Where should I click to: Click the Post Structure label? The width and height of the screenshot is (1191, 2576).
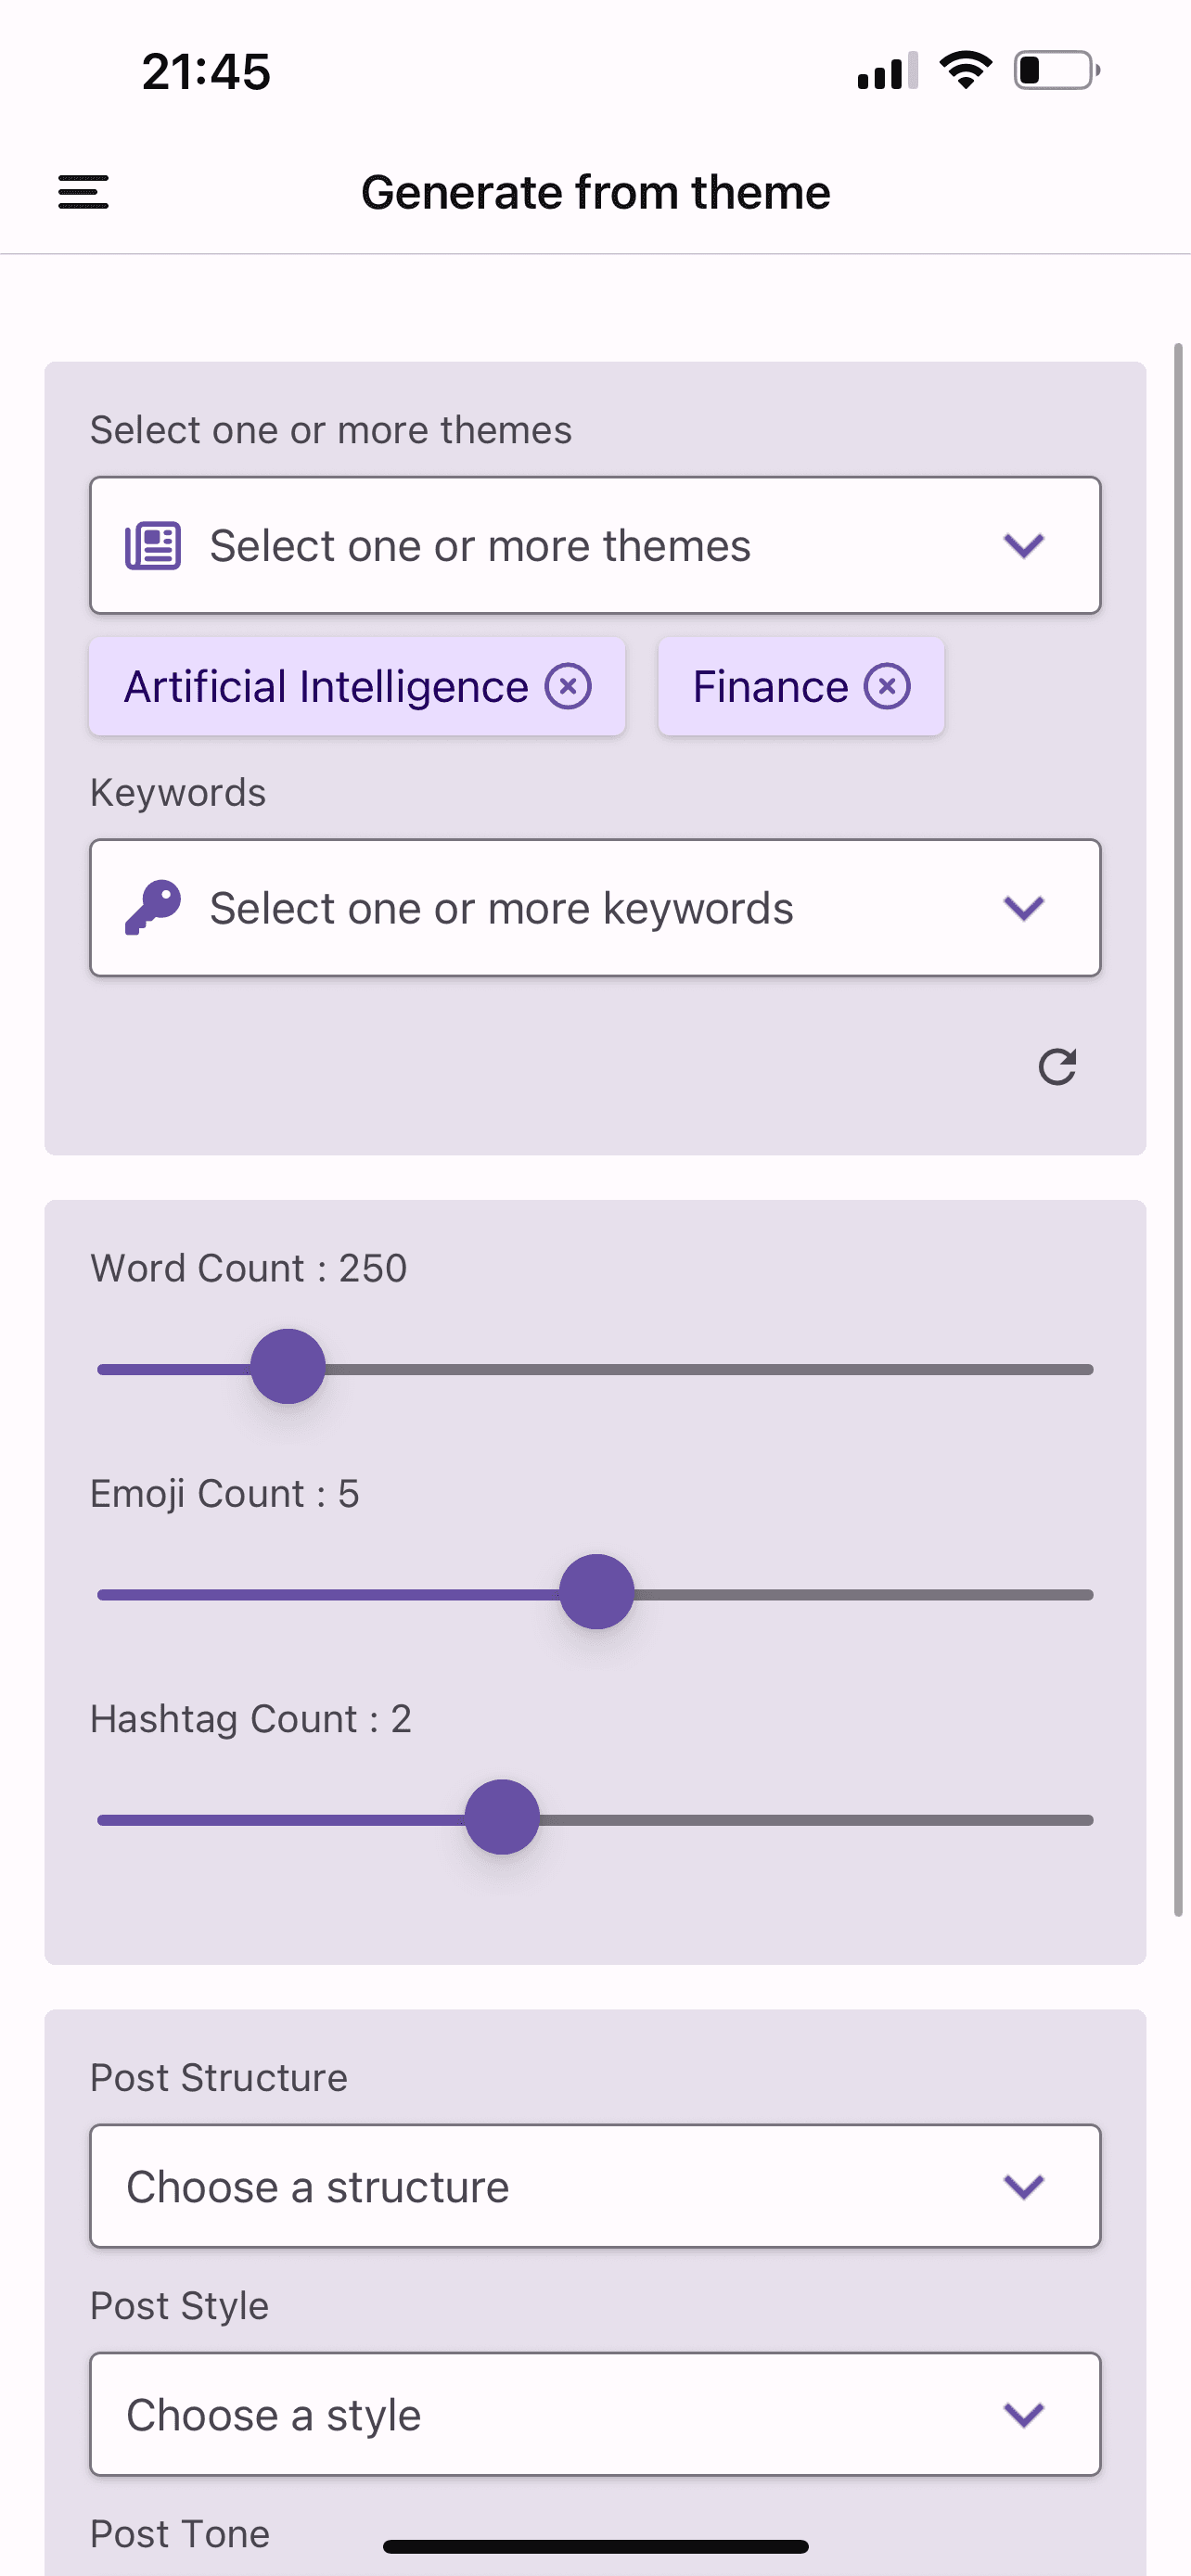tap(218, 2076)
